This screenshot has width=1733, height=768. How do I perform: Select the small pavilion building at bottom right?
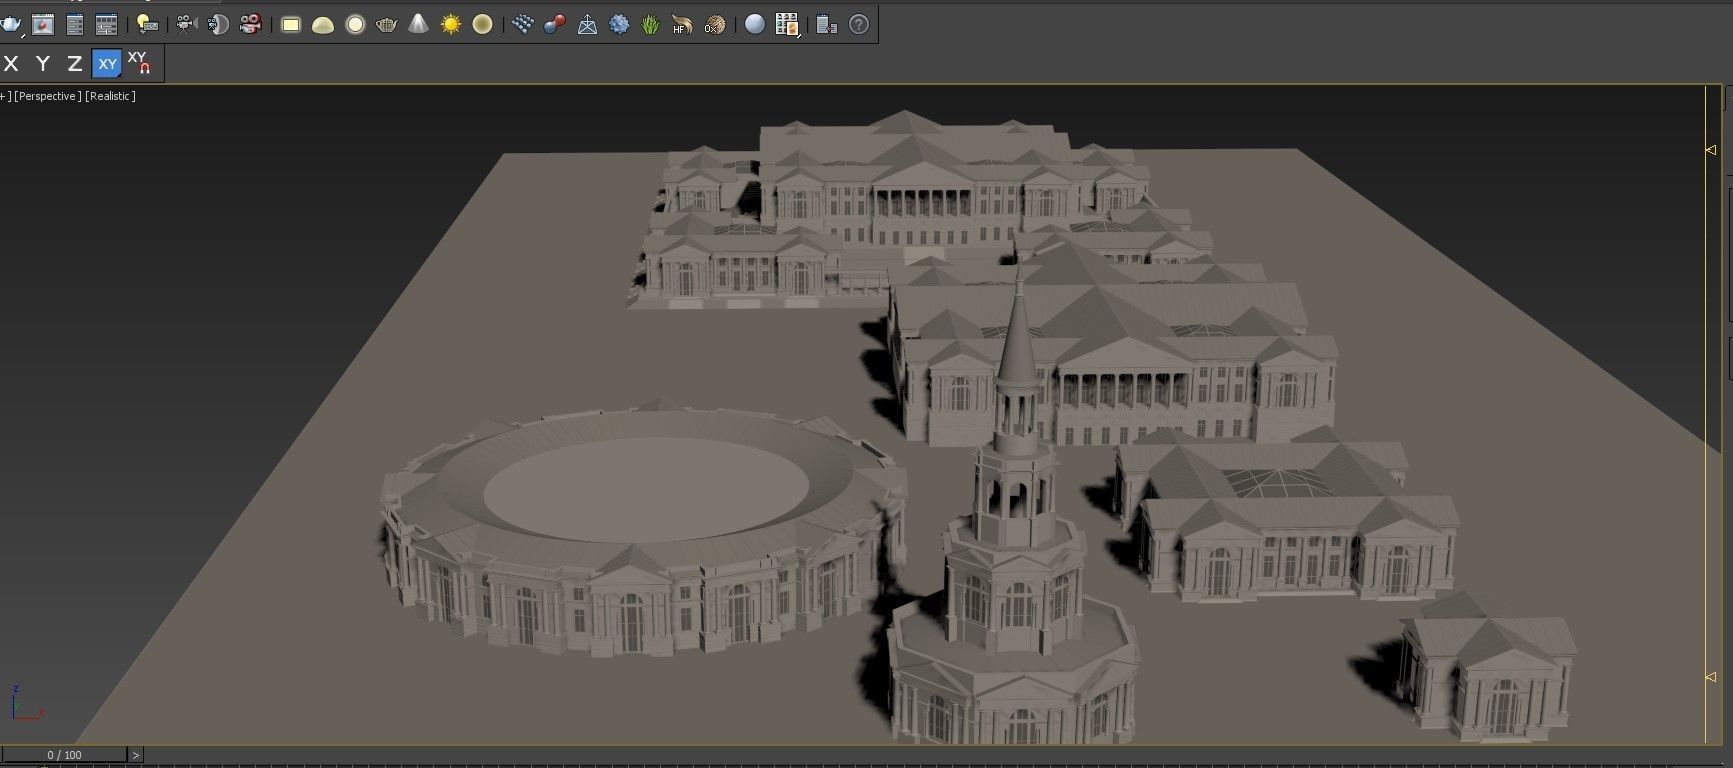(1486, 665)
